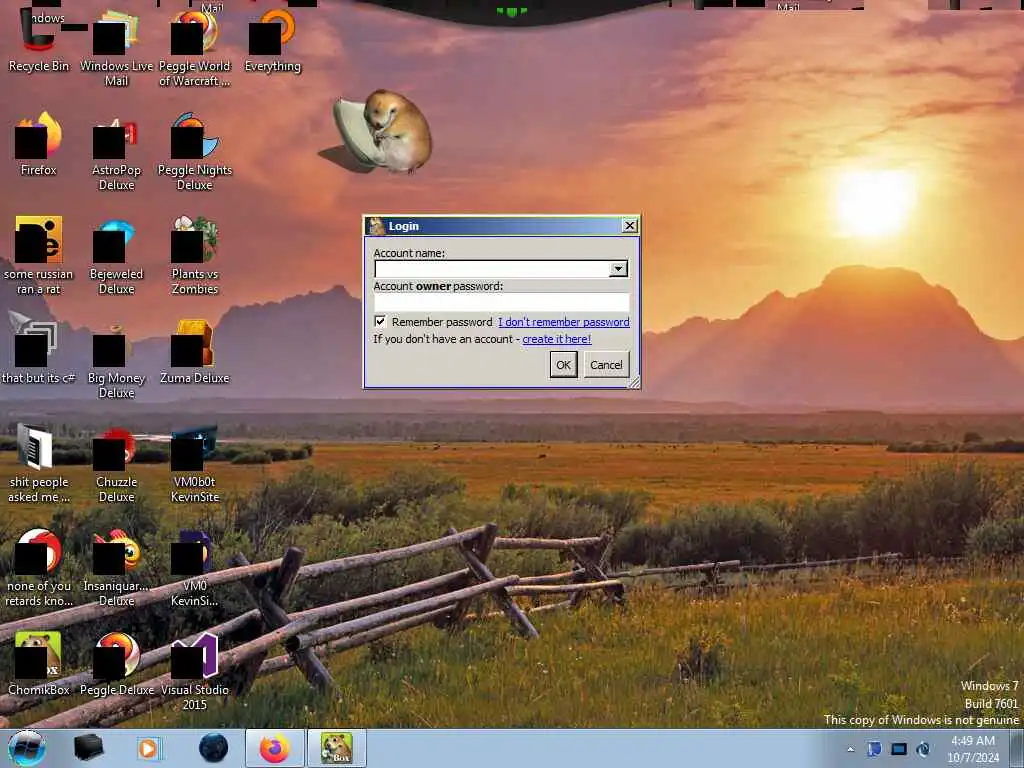
Task: Click the ChomikBox taskbar button
Action: [336, 748]
